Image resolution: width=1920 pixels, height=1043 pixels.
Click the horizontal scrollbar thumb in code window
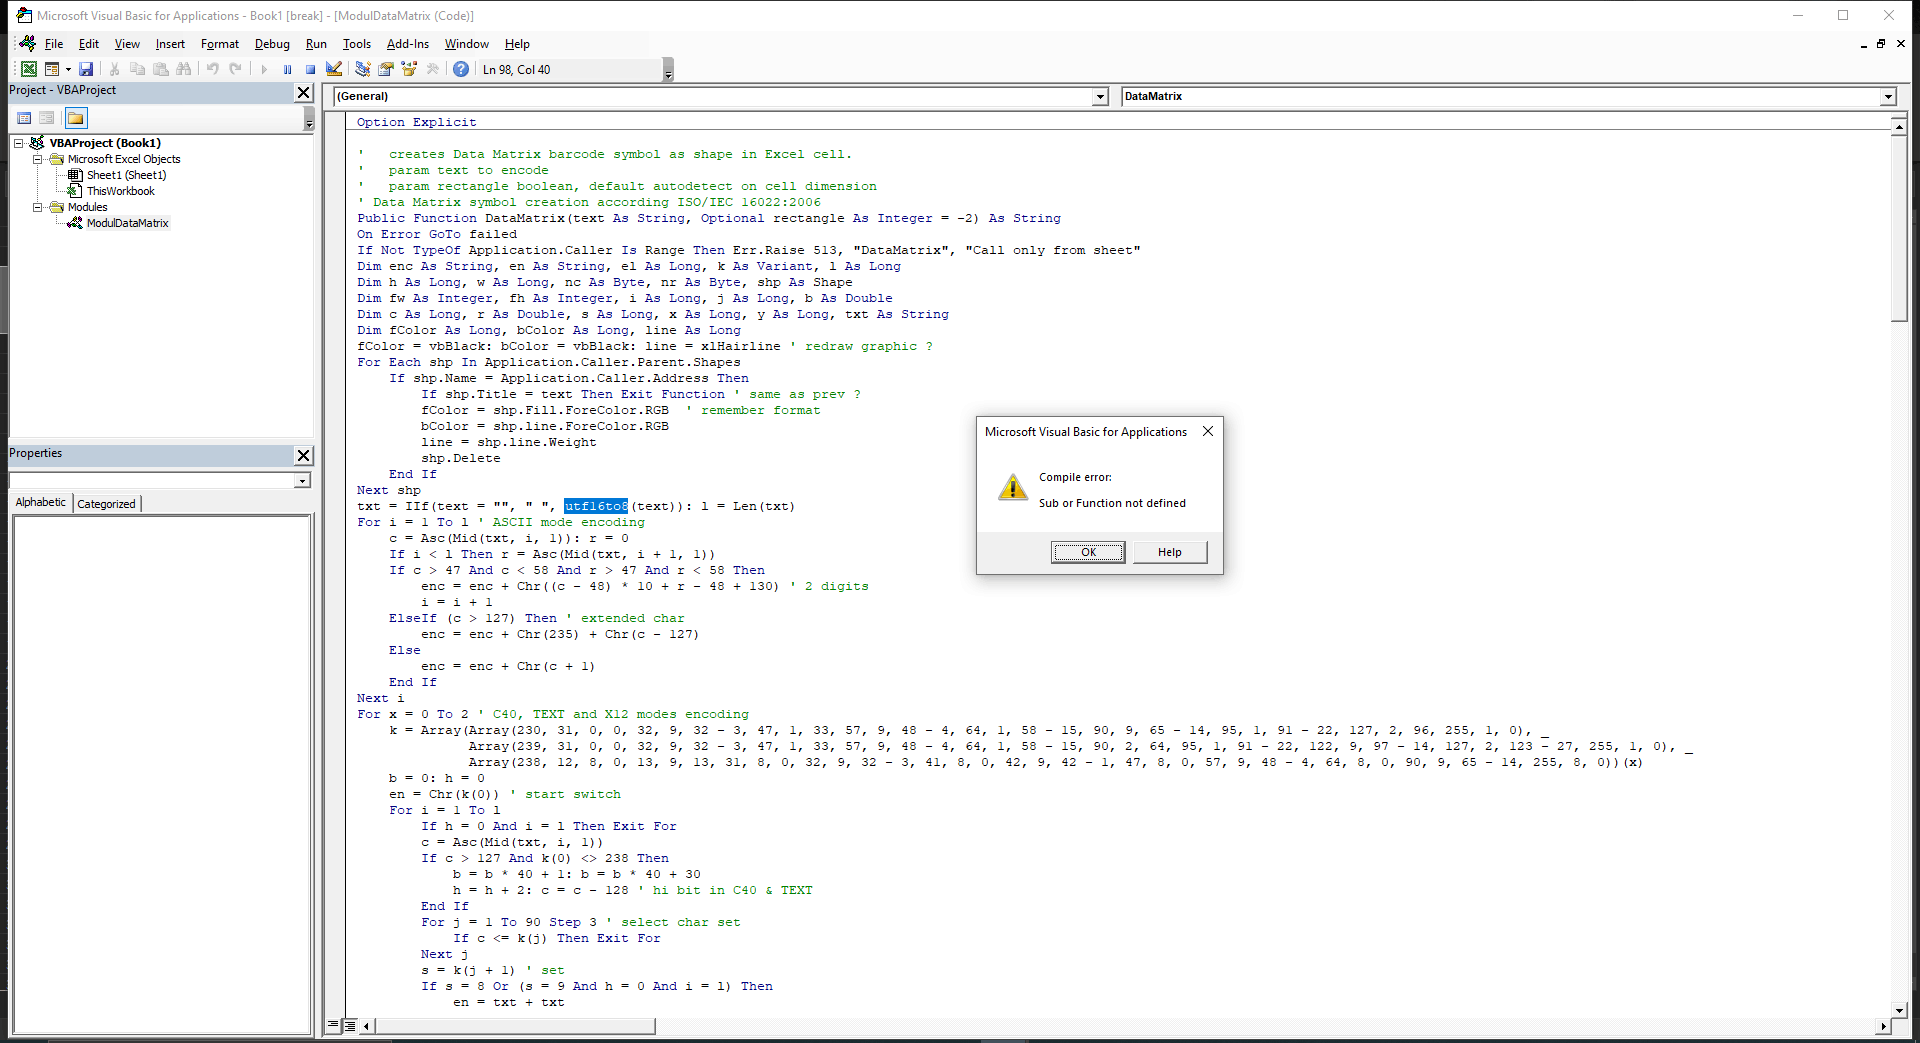pos(515,1026)
